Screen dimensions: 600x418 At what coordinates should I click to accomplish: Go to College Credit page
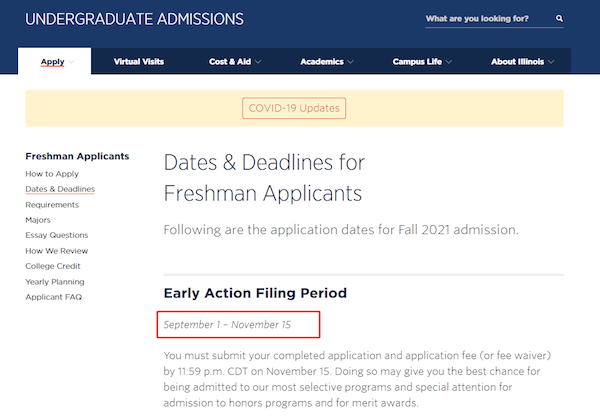[53, 266]
